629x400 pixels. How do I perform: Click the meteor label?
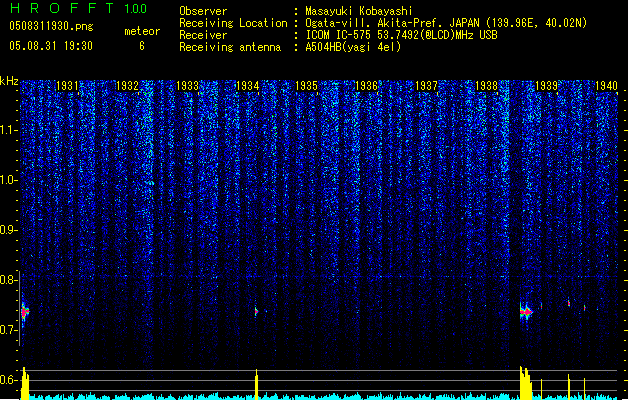click(x=142, y=31)
